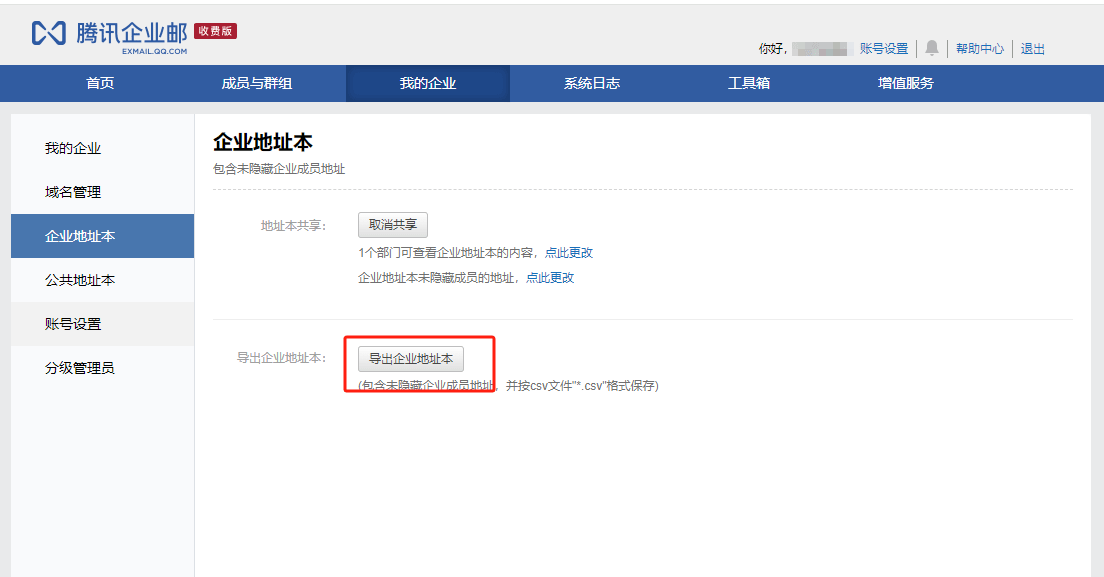
Task: Select the 我的企业 navigation tab
Action: click(x=427, y=84)
